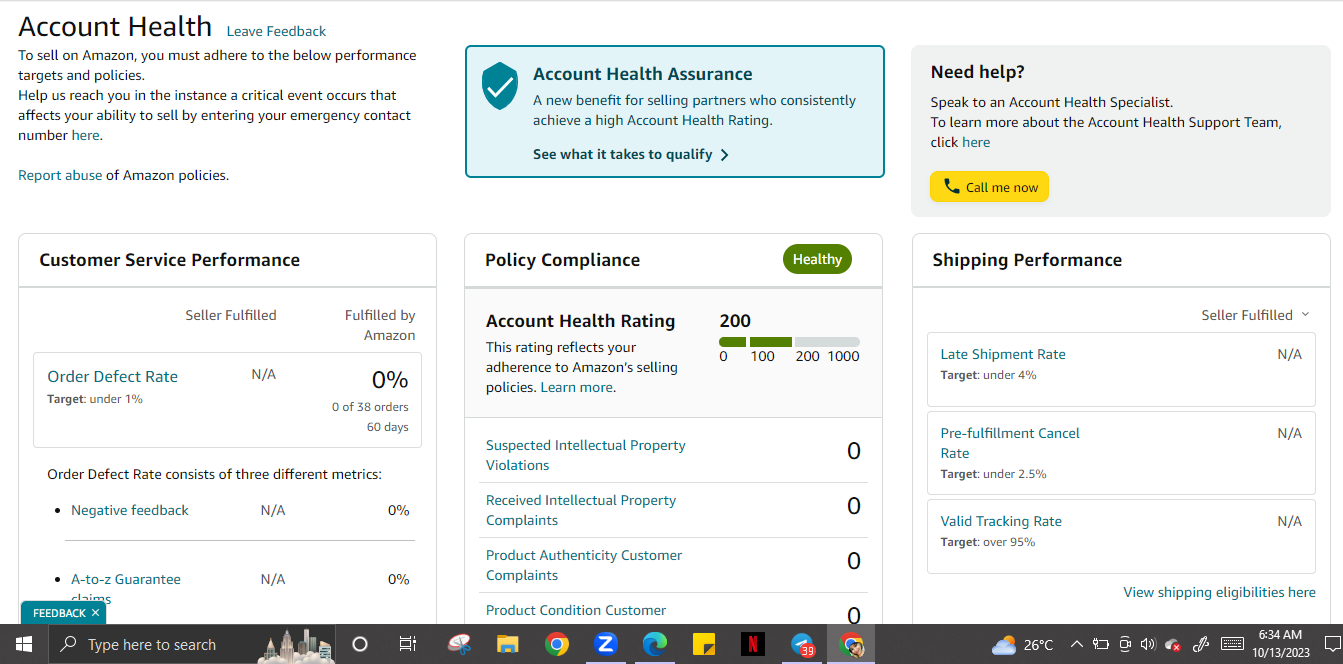Open the Windows Start menu
The image size is (1343, 664).
tap(23, 644)
